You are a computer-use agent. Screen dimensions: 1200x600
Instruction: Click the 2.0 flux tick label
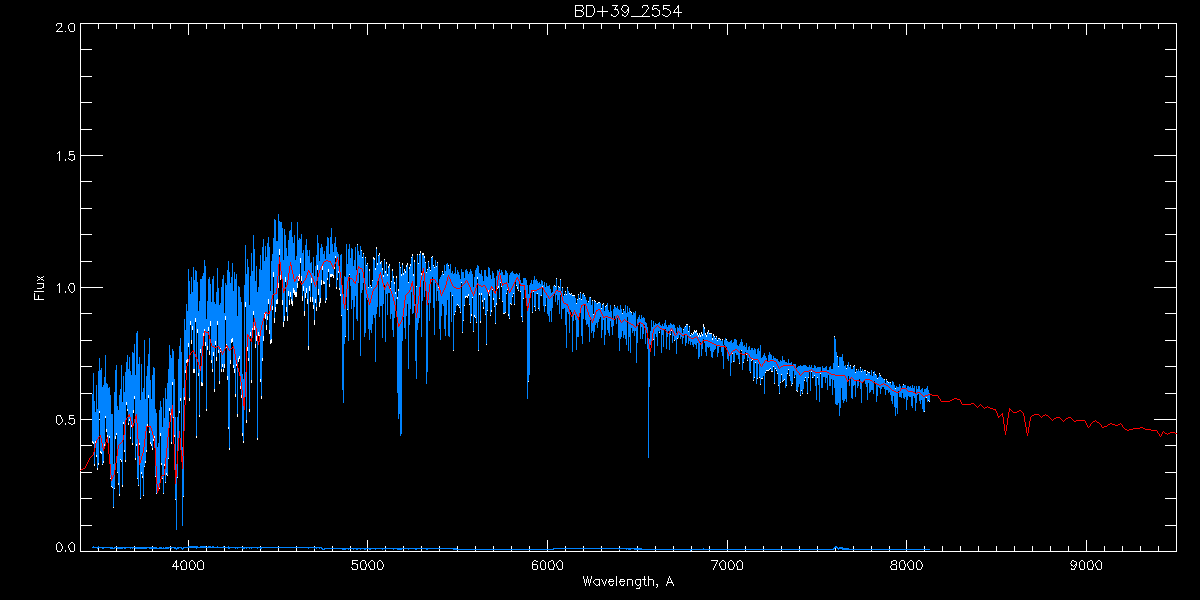pos(65,28)
